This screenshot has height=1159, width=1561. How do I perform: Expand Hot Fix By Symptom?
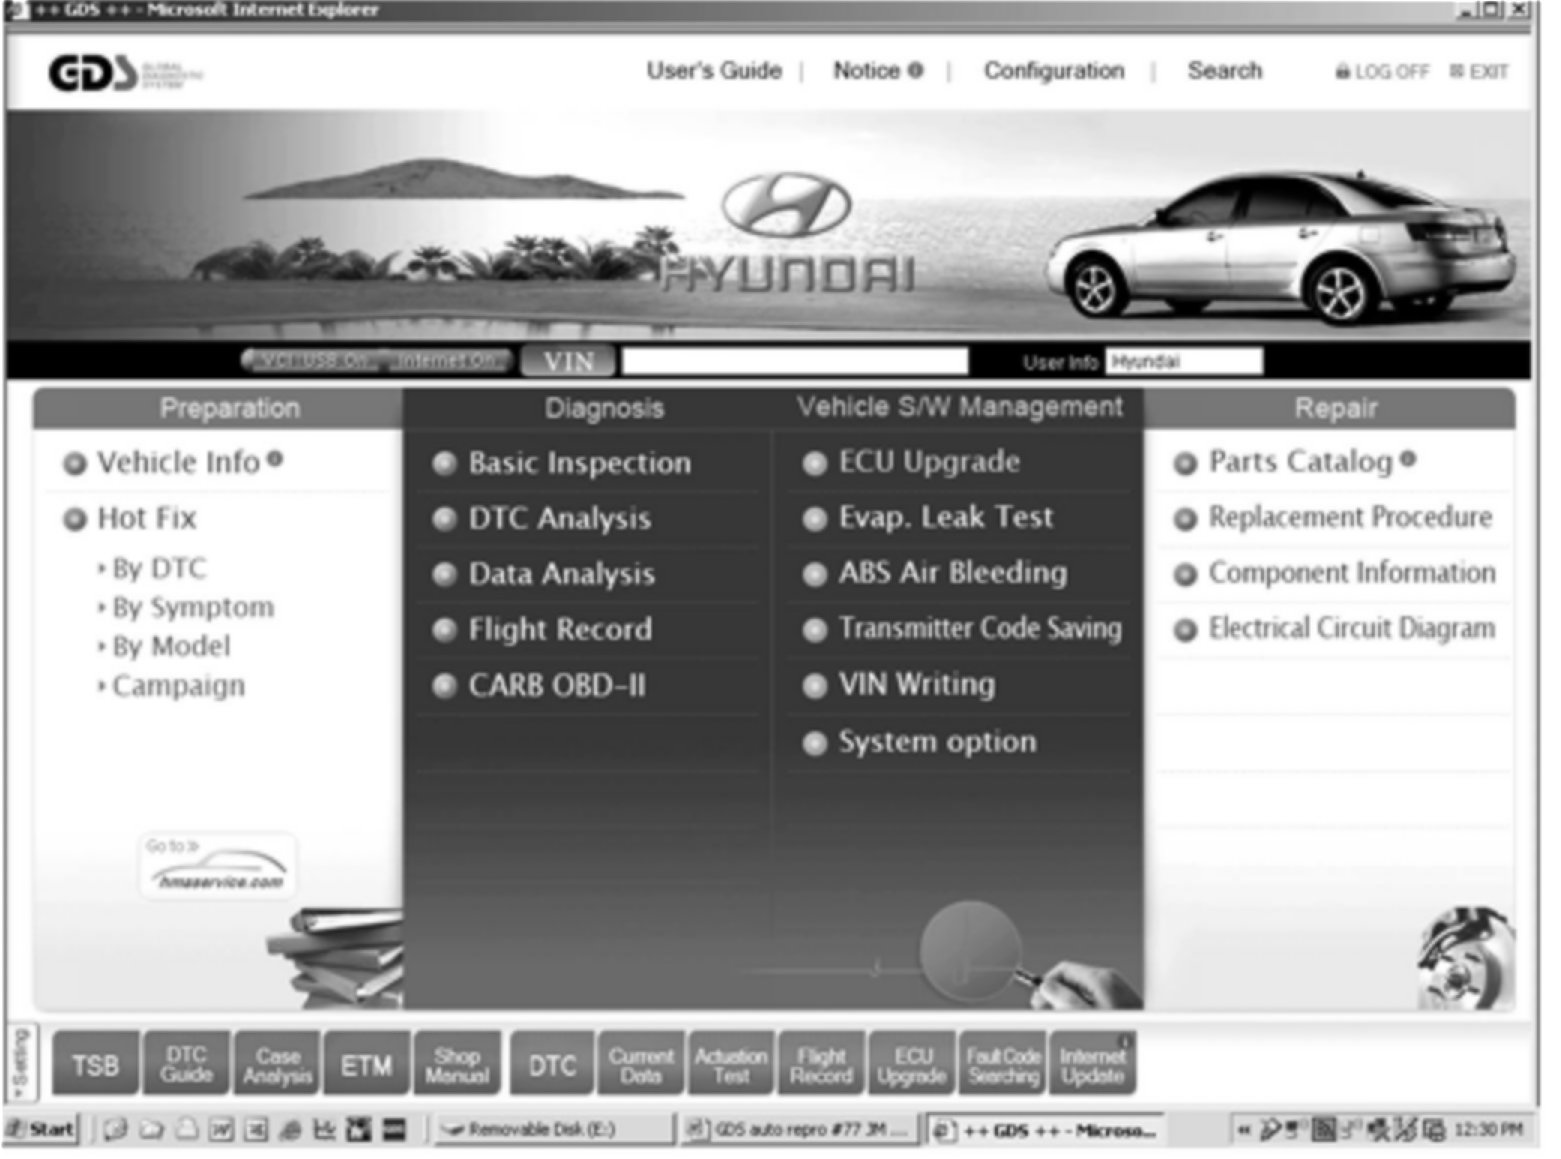(192, 607)
